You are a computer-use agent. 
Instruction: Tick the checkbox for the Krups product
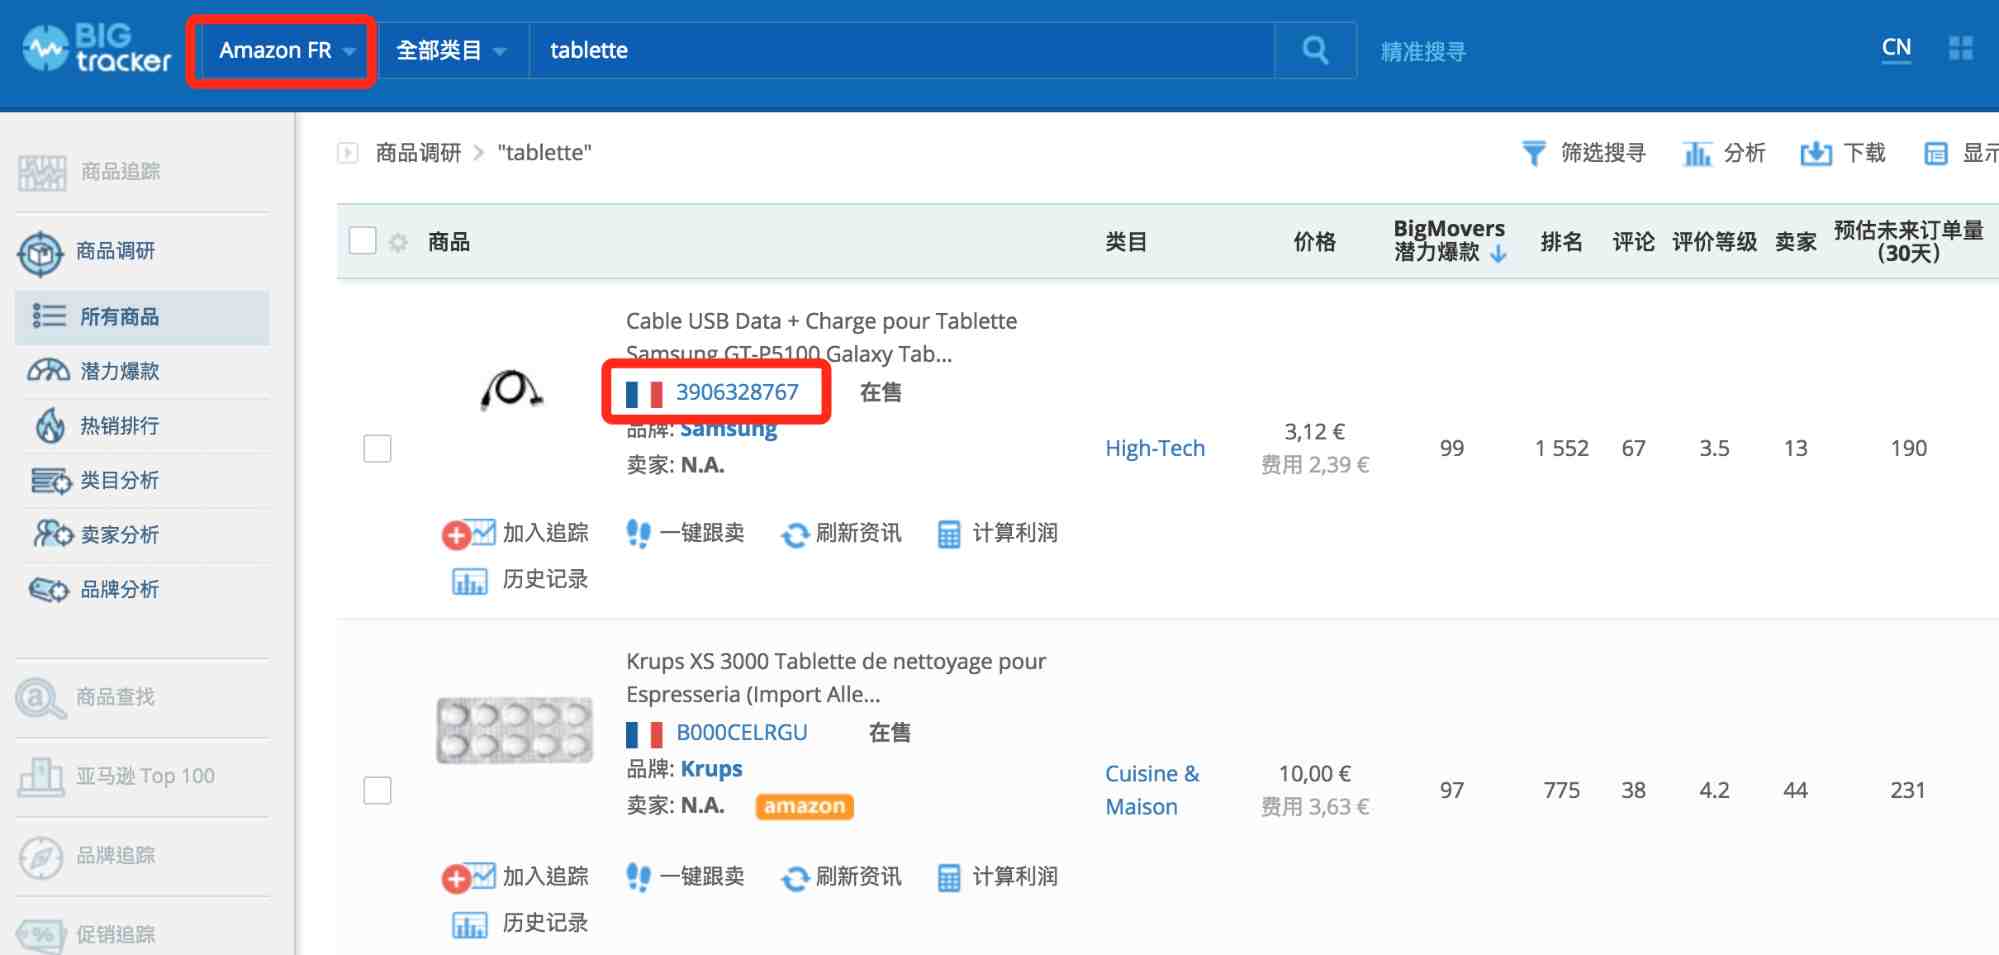click(377, 791)
